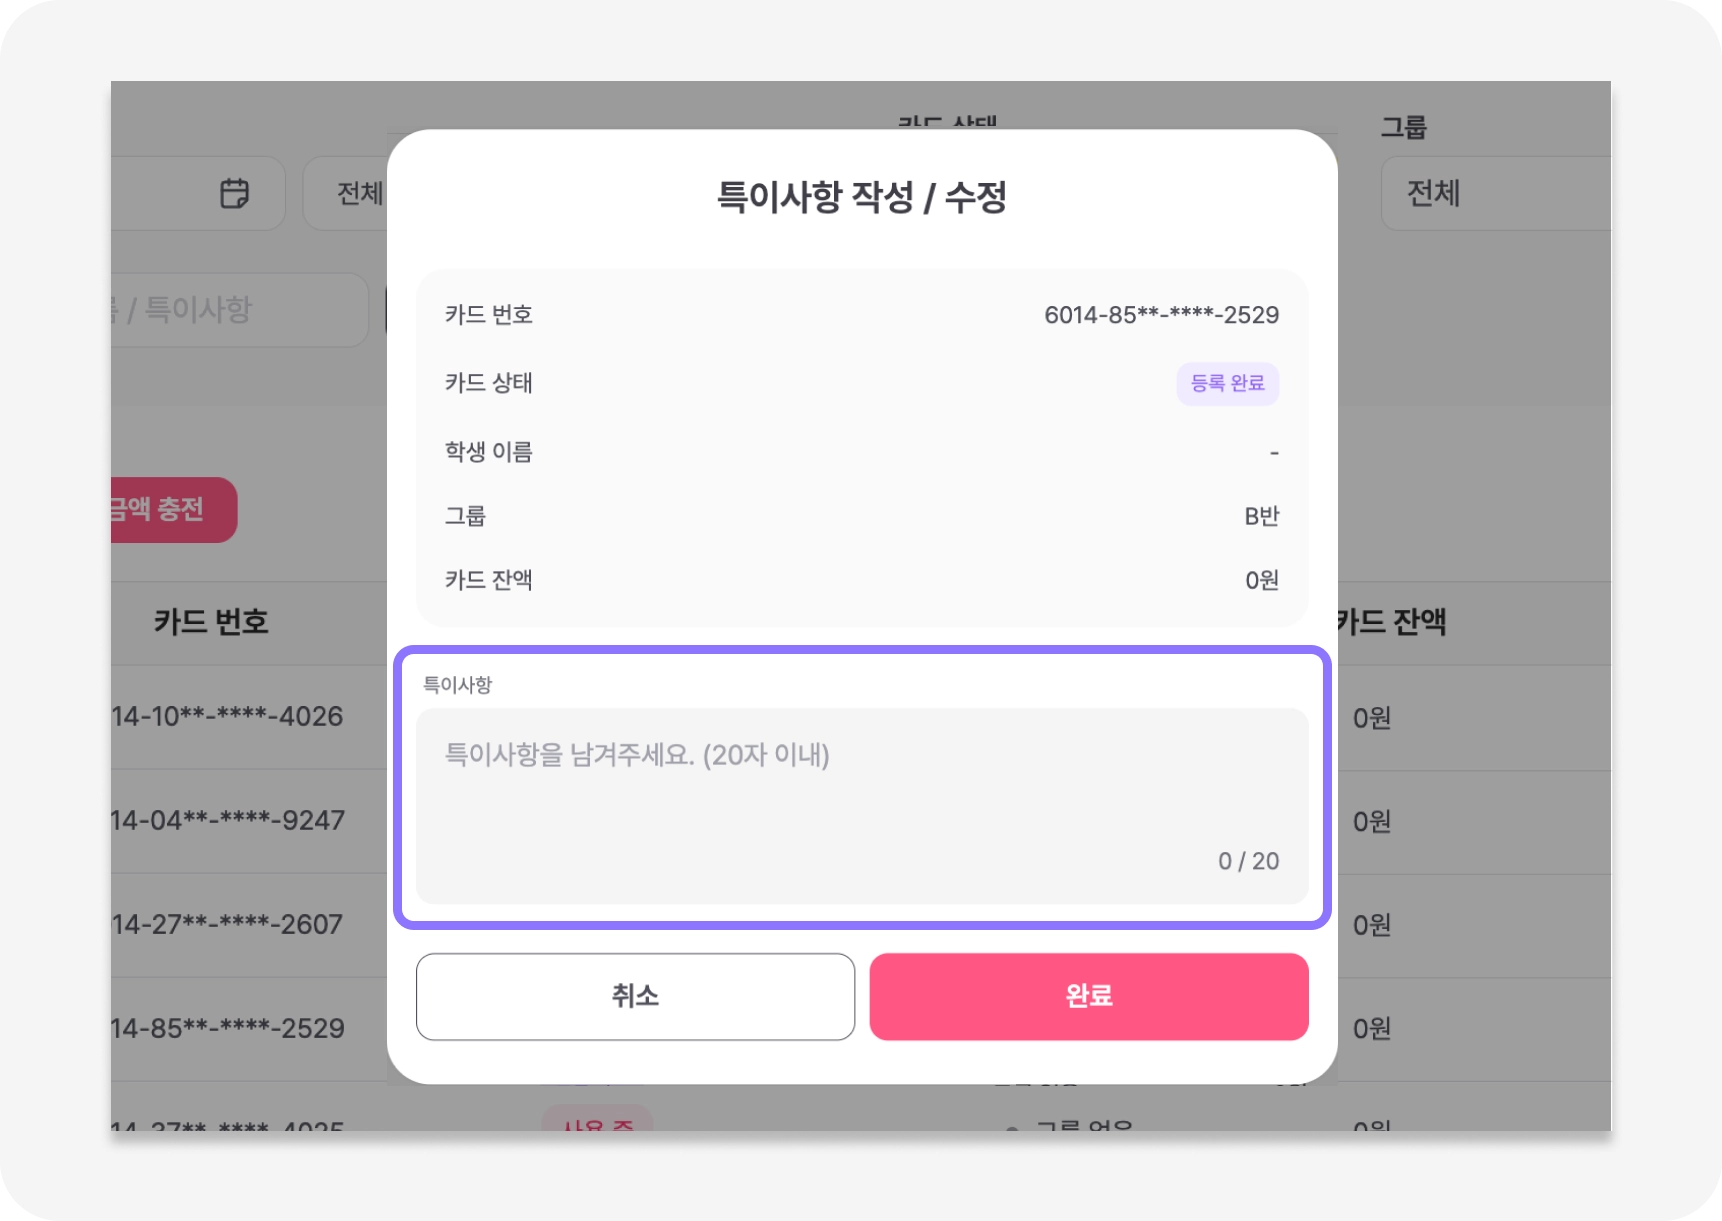Open the 그룹 전체 dropdown

(1494, 193)
